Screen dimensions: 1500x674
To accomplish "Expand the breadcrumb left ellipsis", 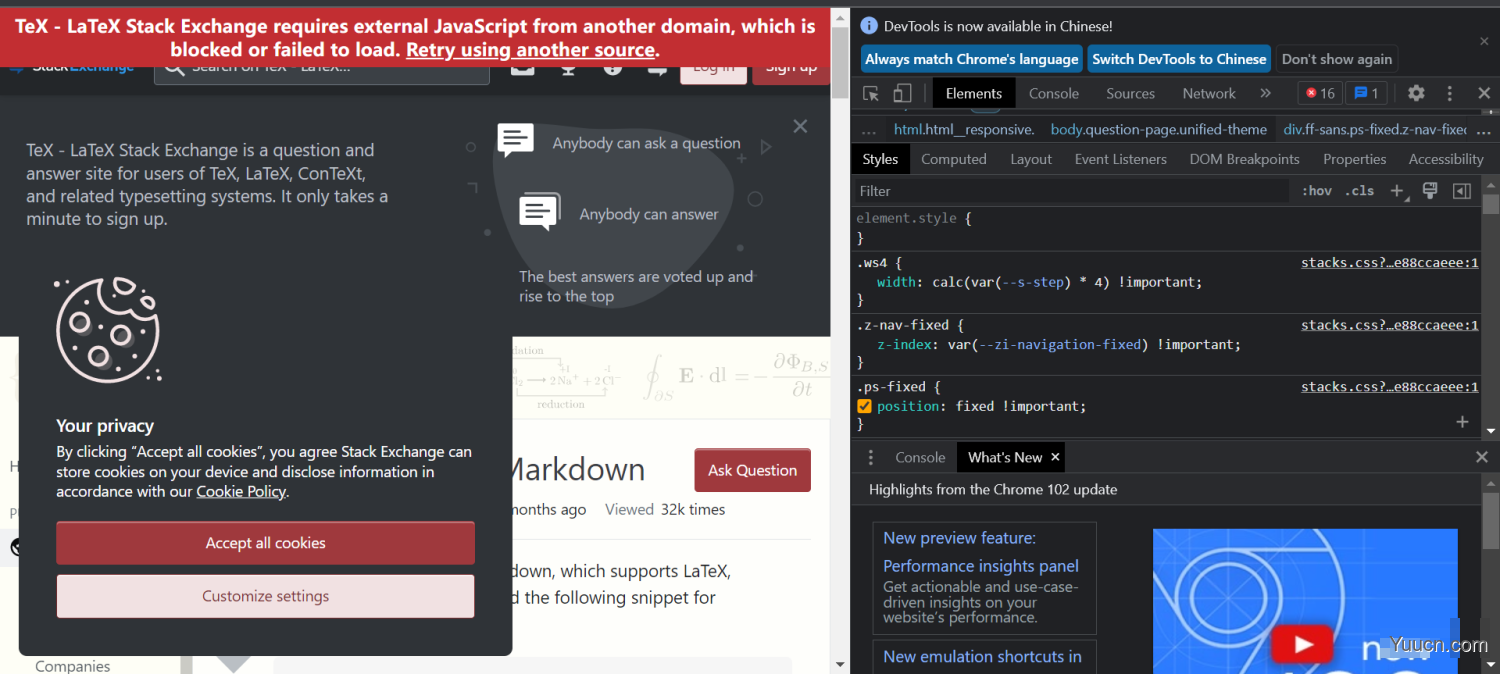I will (868, 130).
